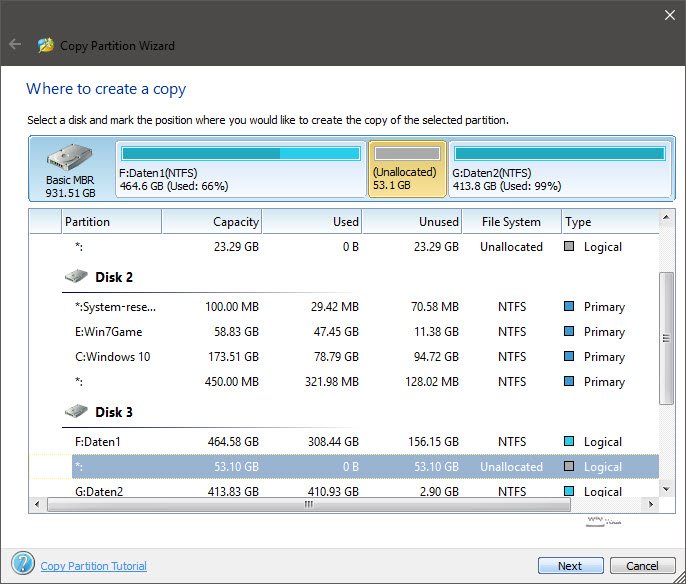Click the Primary type icon for E:Win7Game
Screen dimensions: 686x584
click(569, 332)
